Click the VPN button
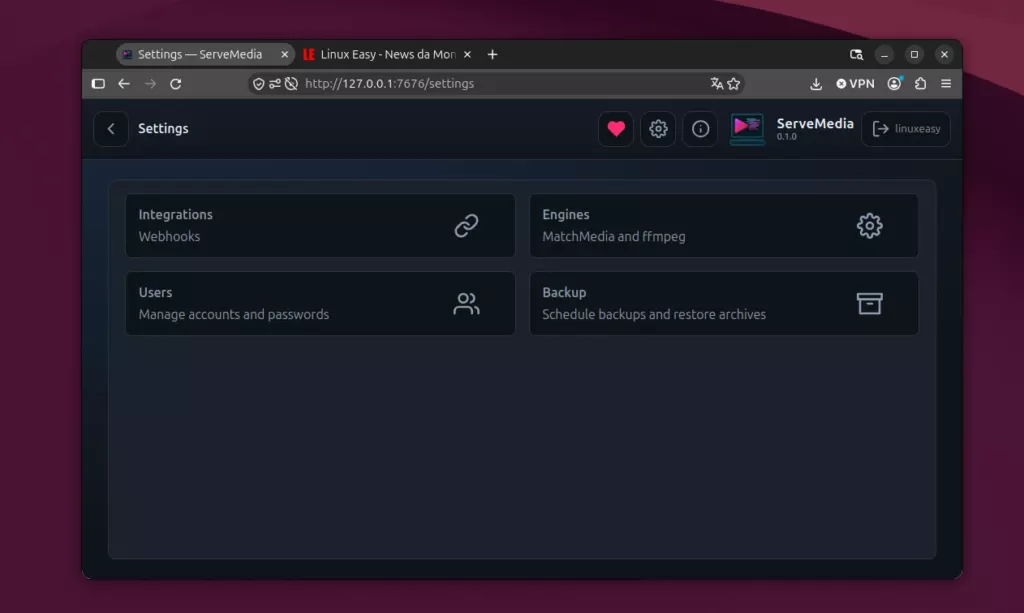The height and width of the screenshot is (613, 1024). coord(855,84)
